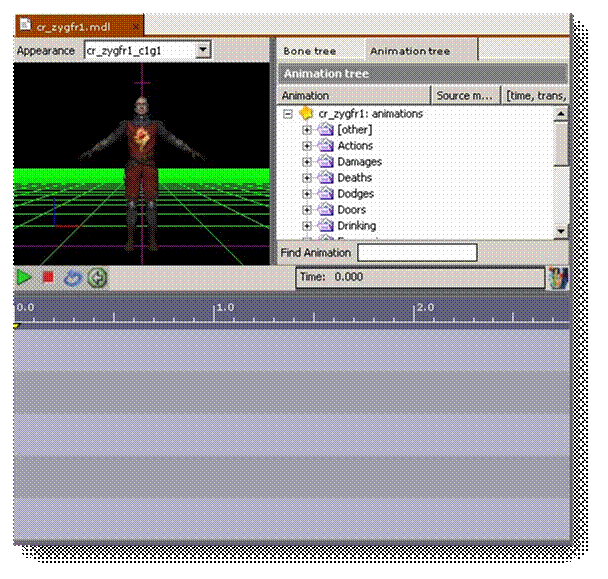Click the 2.0 mark on timeline ruler
The image size is (608, 579).
tap(425, 308)
